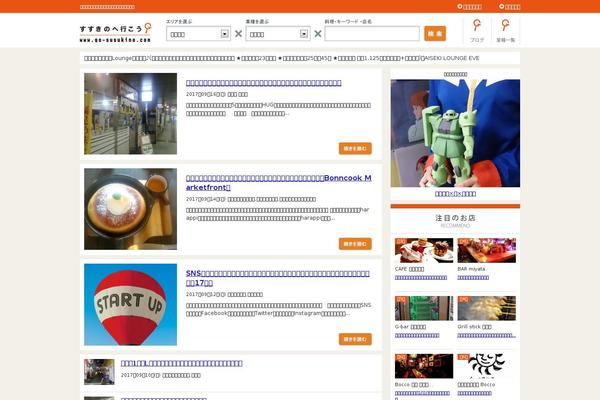Click the link under G-bar listing

coord(417,335)
